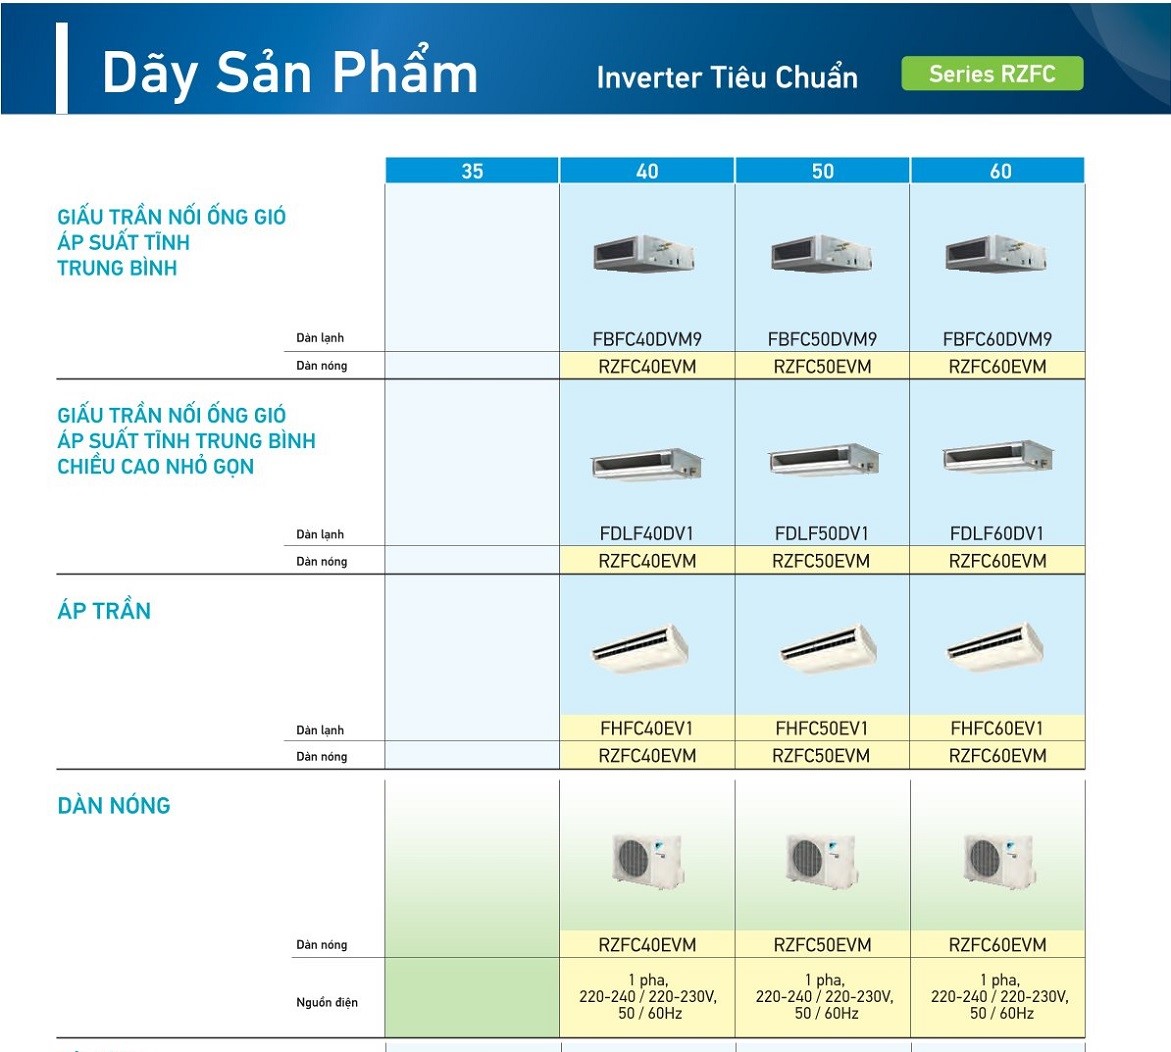
Task: Click the Nguồn điện row label
Action: [326, 1002]
